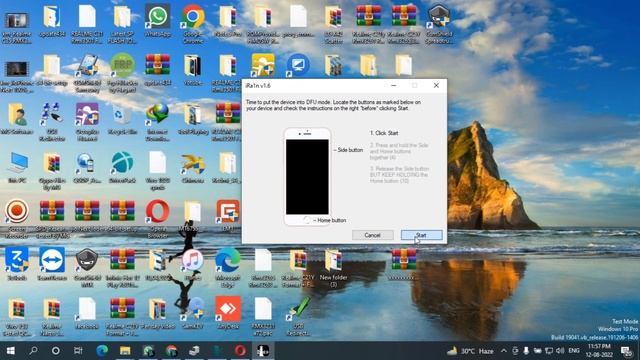Close the iRa1n v1.6 window
The width and height of the screenshot is (640, 360).
[x=436, y=85]
